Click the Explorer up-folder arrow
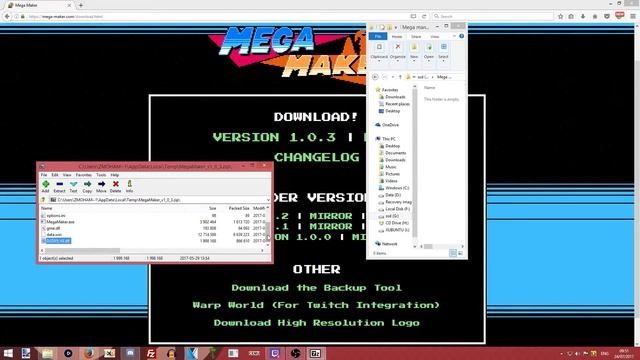 (400, 77)
